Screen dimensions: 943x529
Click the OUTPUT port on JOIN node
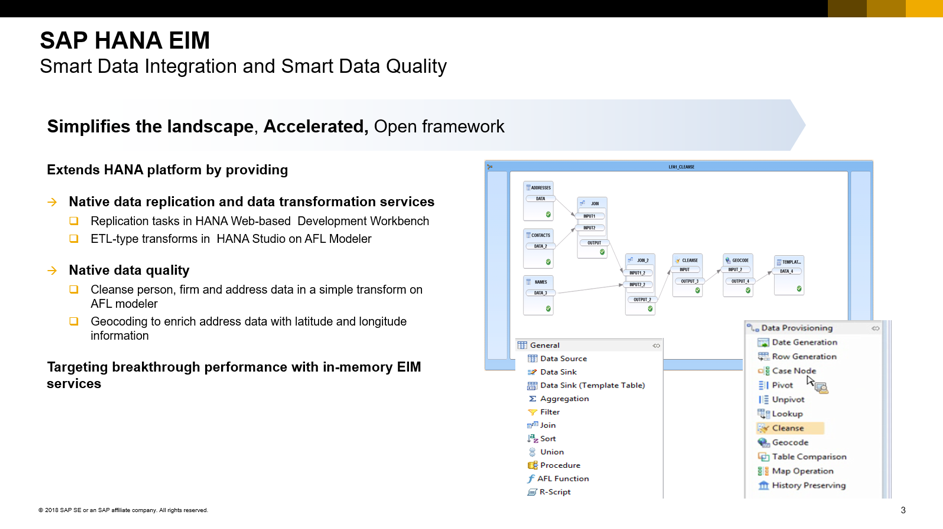pos(594,242)
